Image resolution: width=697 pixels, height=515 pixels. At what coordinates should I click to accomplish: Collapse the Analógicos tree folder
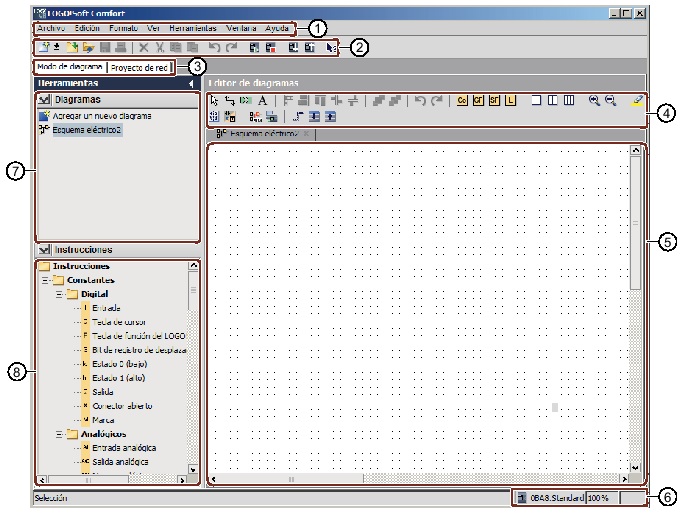coord(59,434)
